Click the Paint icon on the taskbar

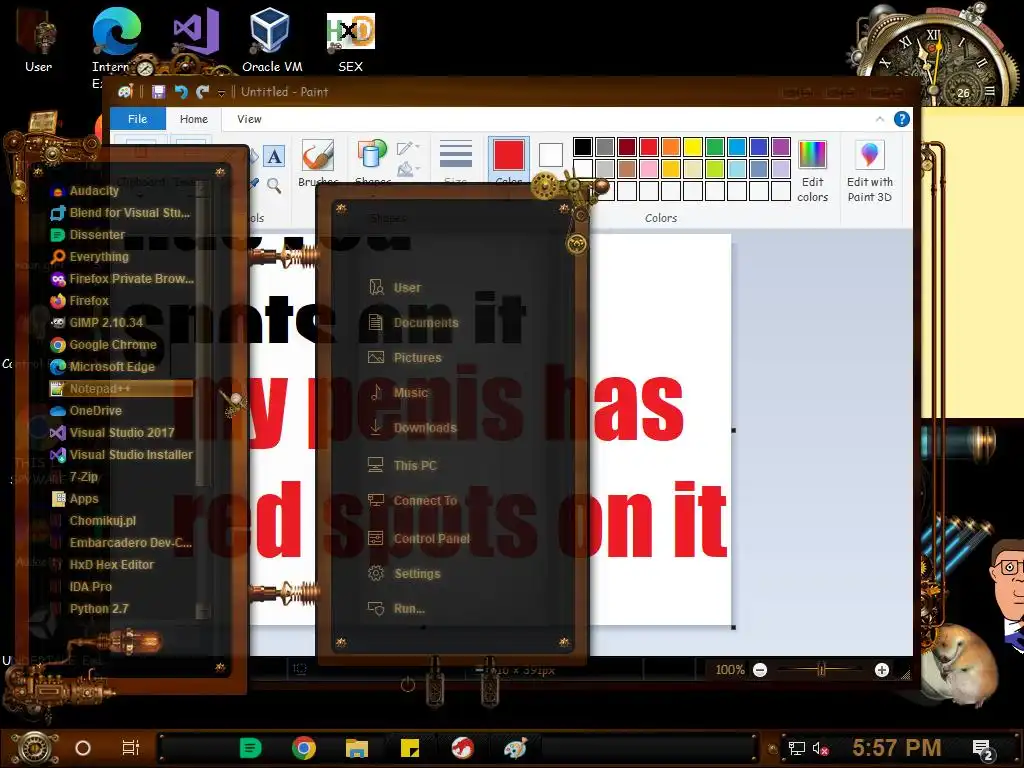pos(515,748)
